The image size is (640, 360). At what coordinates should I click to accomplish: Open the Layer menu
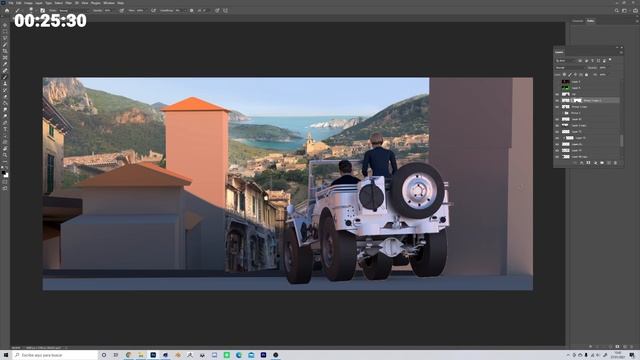click(x=39, y=3)
